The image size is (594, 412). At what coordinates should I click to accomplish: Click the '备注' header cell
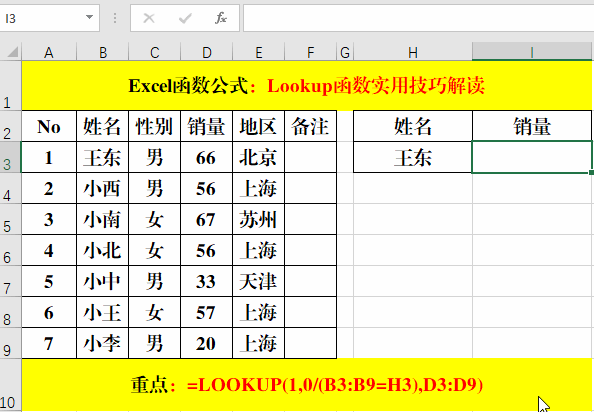click(x=310, y=126)
